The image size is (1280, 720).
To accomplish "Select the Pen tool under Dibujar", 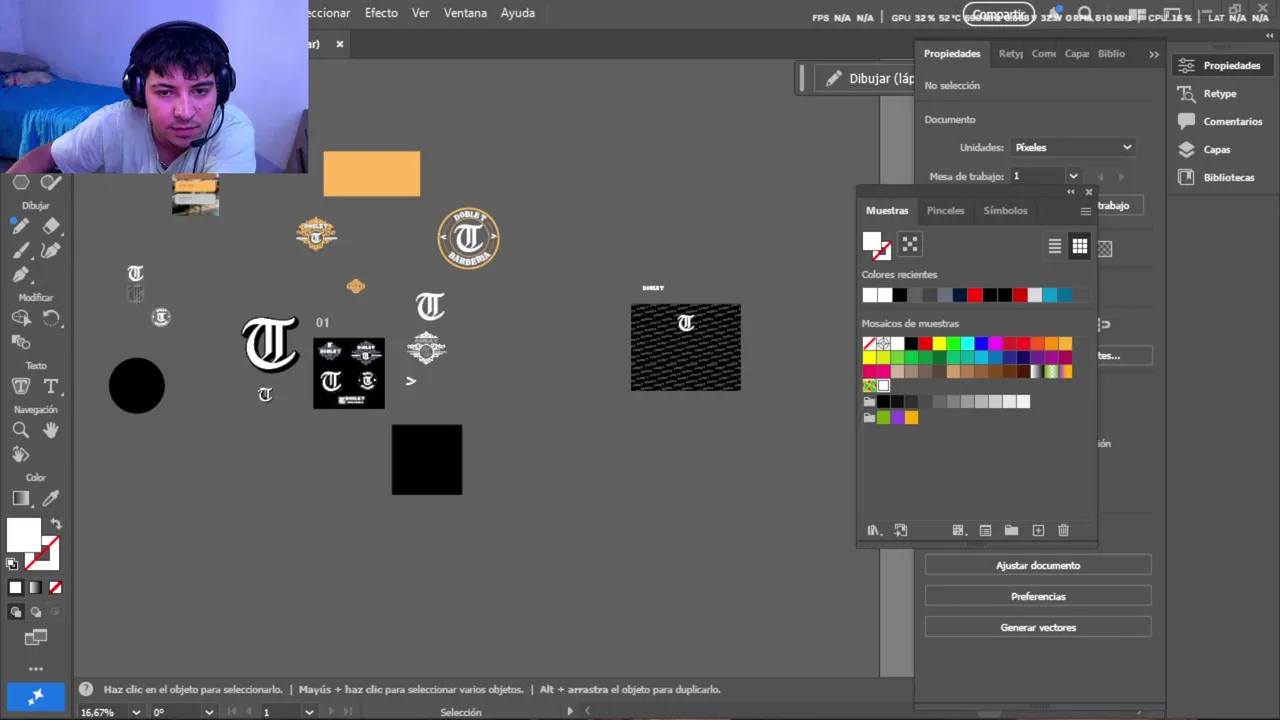I will [x=20, y=274].
